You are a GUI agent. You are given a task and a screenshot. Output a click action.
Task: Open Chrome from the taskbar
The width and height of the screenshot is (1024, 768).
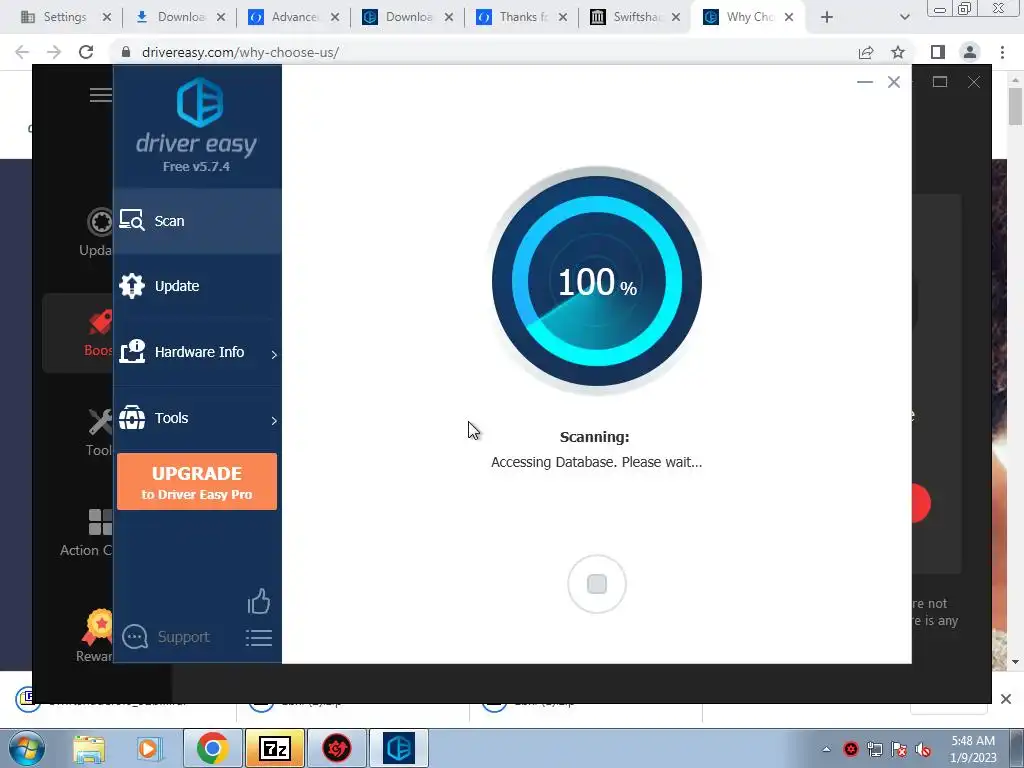click(x=212, y=748)
